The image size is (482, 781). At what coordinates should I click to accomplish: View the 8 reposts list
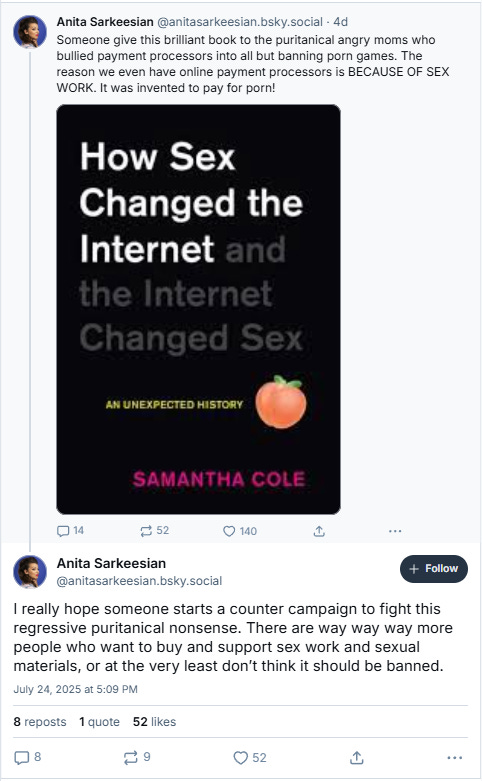(40, 722)
